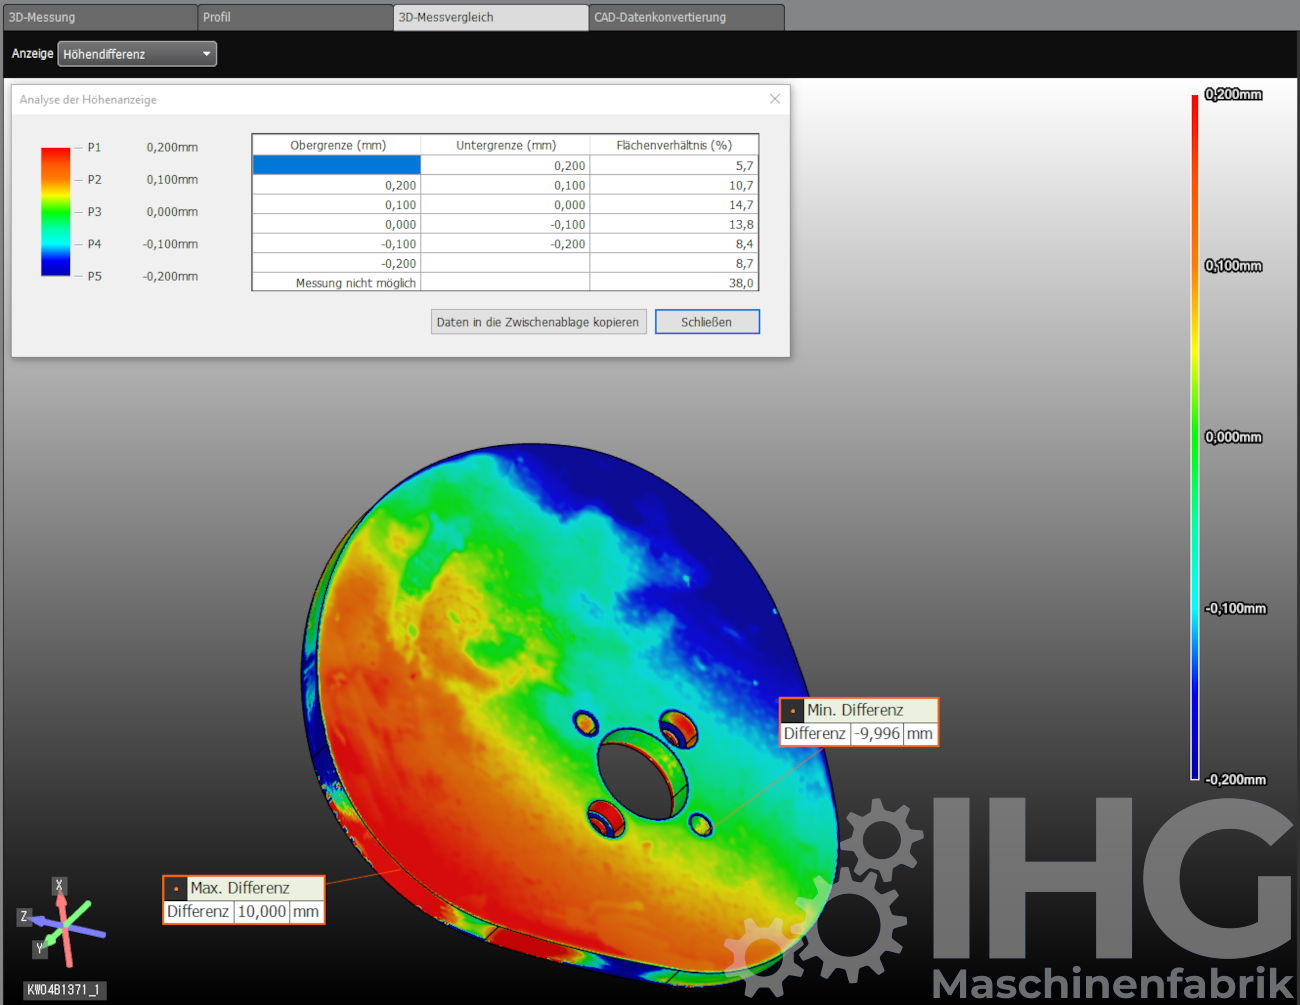
Task: Expand the Anzeige Höhendifferenz dropdown
Action: (x=137, y=54)
